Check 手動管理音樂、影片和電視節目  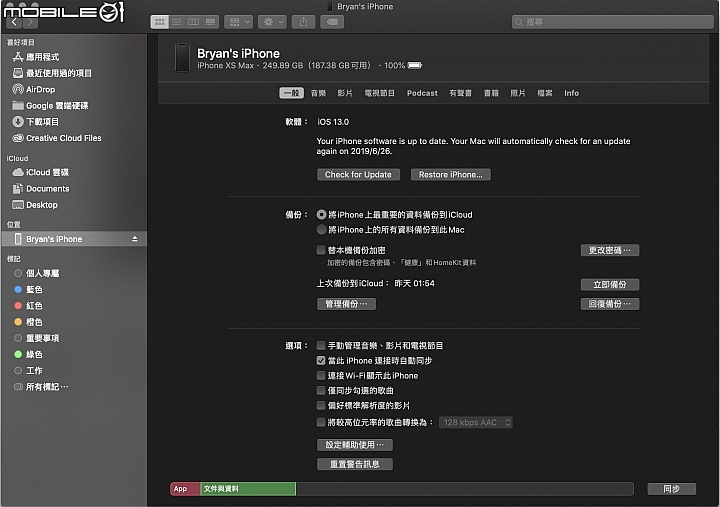321,345
